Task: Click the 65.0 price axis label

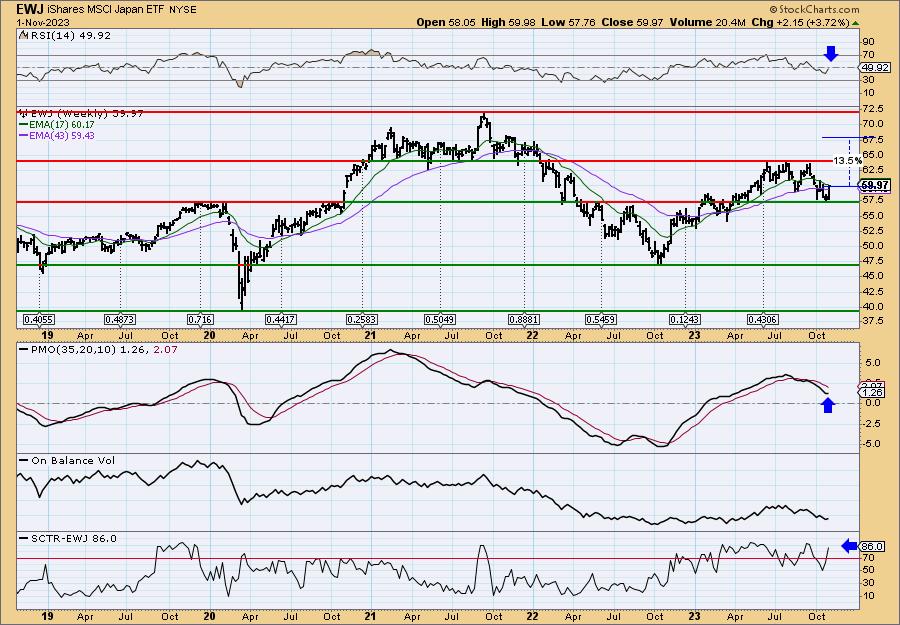Action: pos(873,154)
